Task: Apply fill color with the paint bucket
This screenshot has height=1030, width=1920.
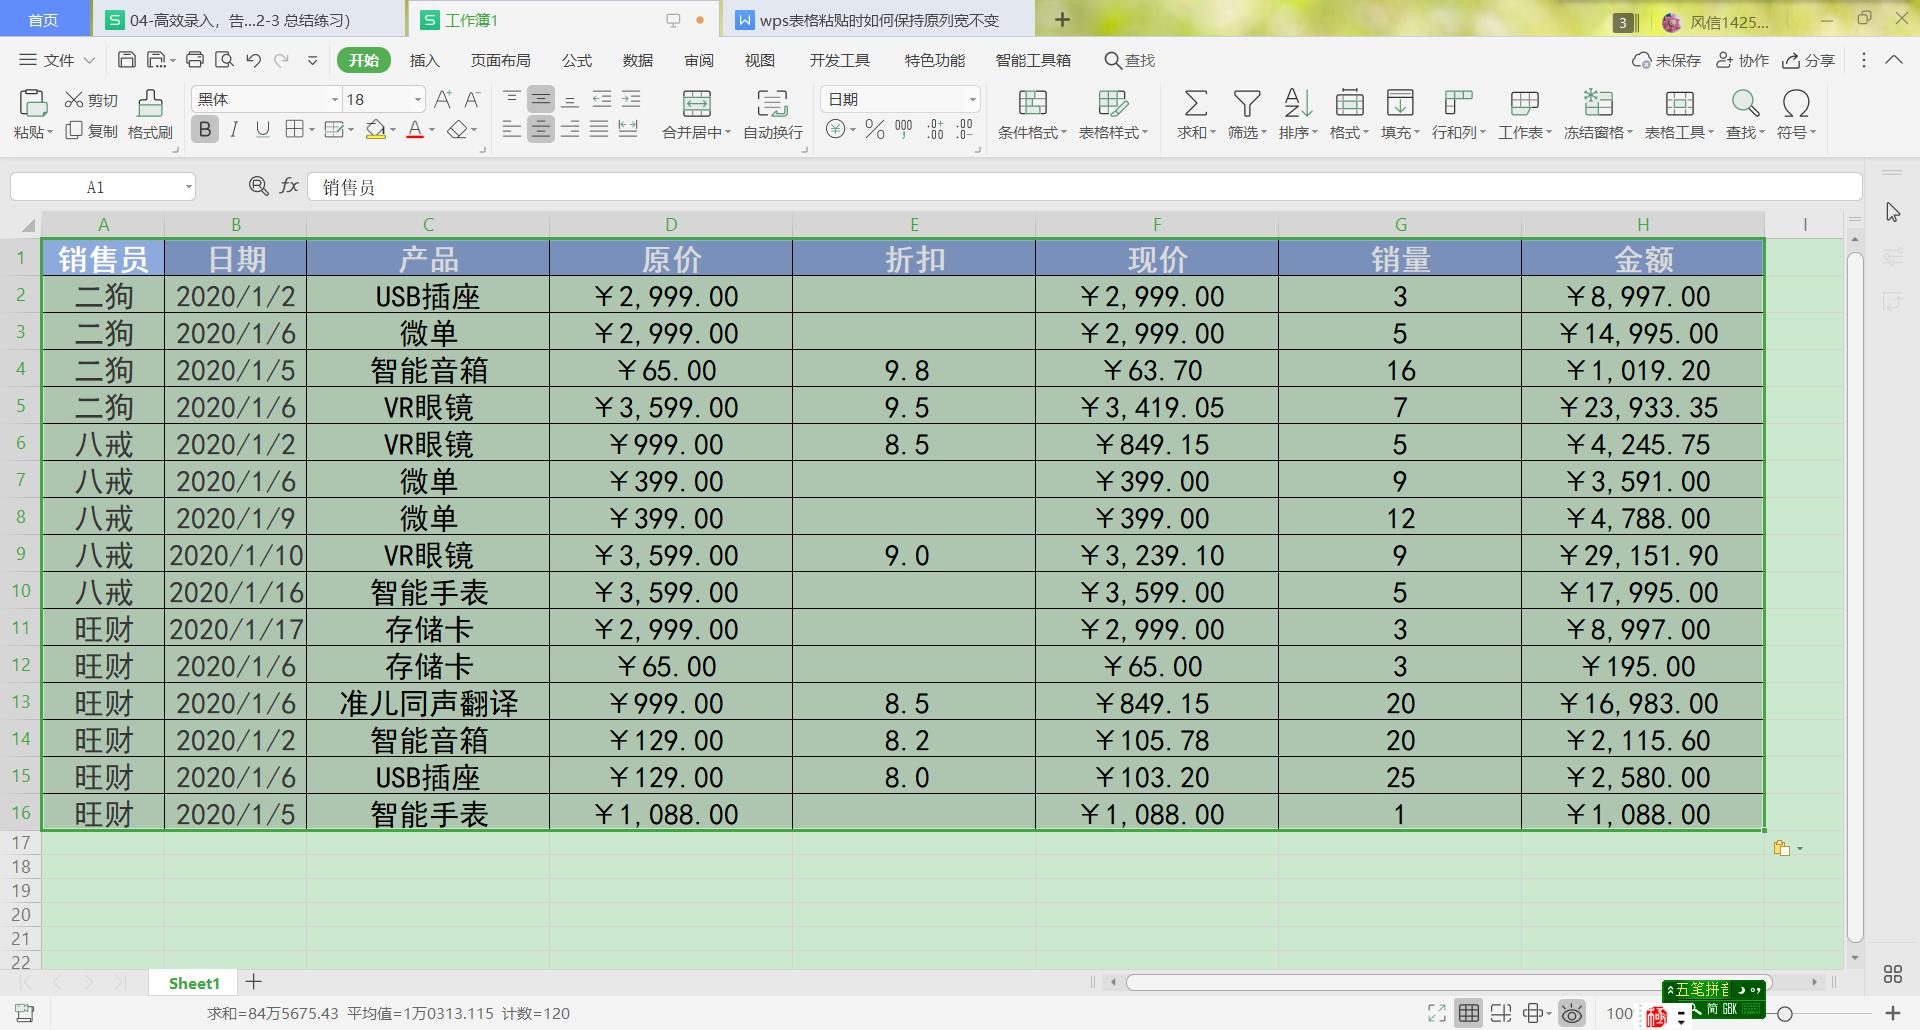Action: (x=375, y=130)
